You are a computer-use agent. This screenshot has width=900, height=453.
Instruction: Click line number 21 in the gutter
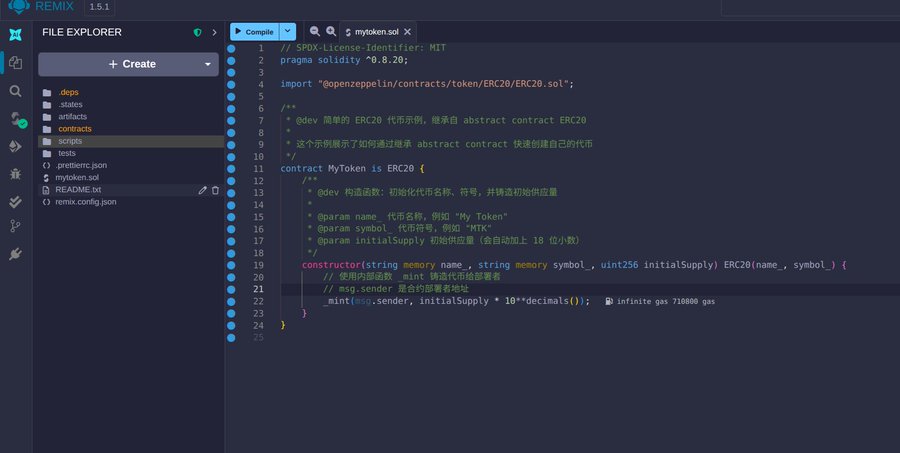[258, 289]
